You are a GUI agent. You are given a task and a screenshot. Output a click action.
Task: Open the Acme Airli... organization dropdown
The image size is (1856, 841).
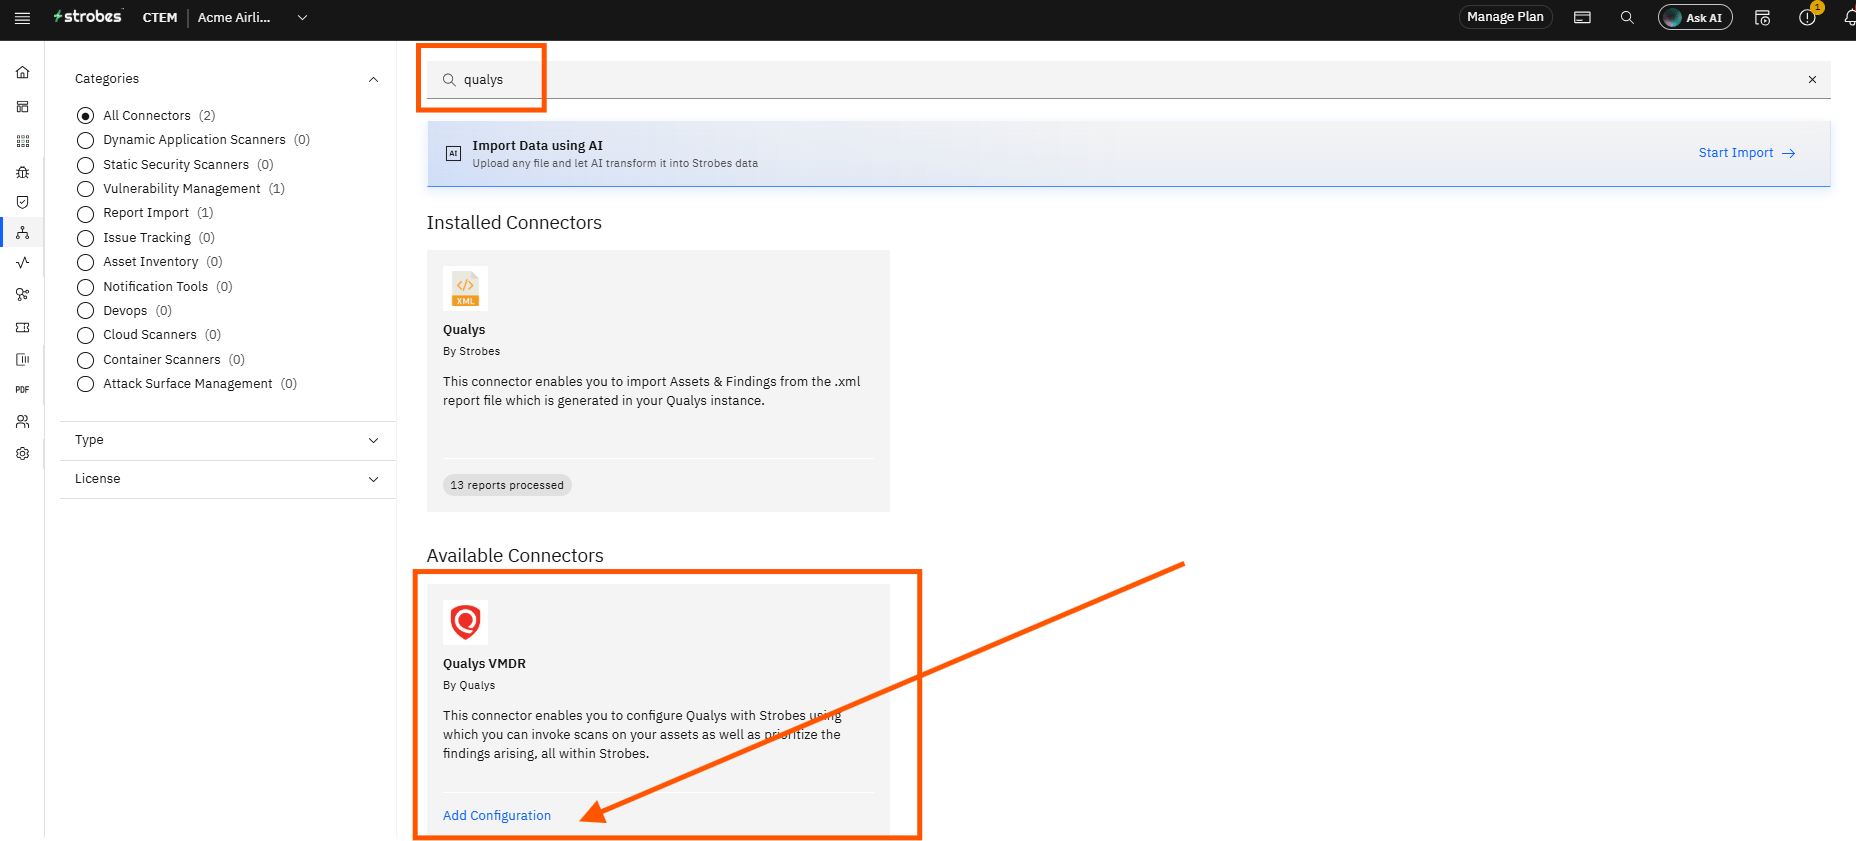click(x=252, y=18)
